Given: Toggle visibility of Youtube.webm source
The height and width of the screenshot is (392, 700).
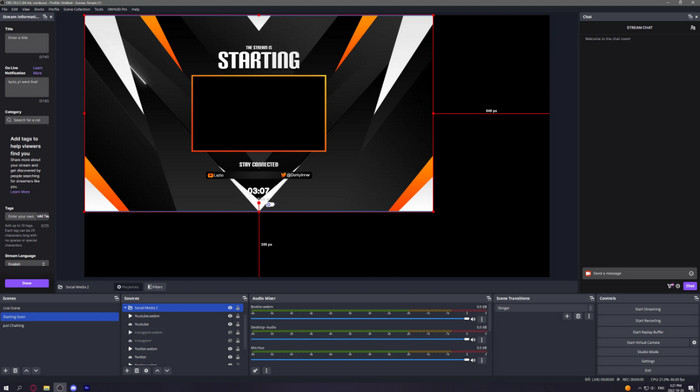Looking at the screenshot, I should coord(230,316).
